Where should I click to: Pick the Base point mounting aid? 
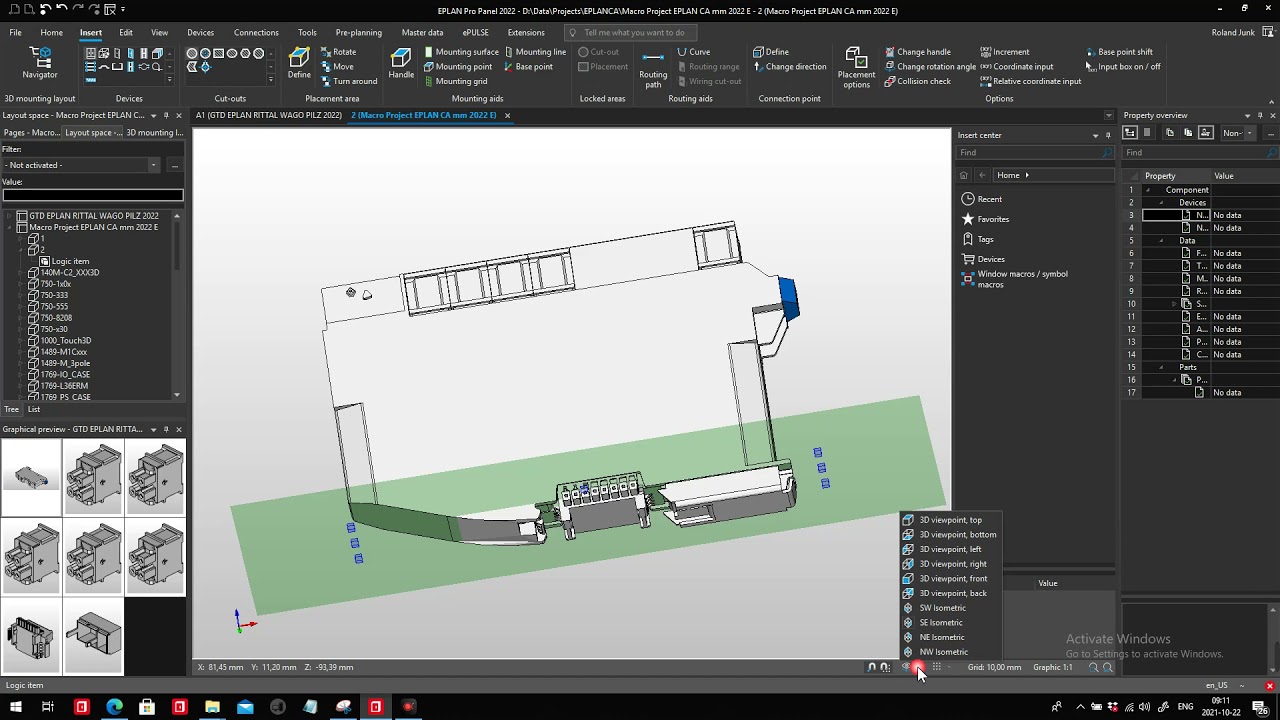point(528,67)
